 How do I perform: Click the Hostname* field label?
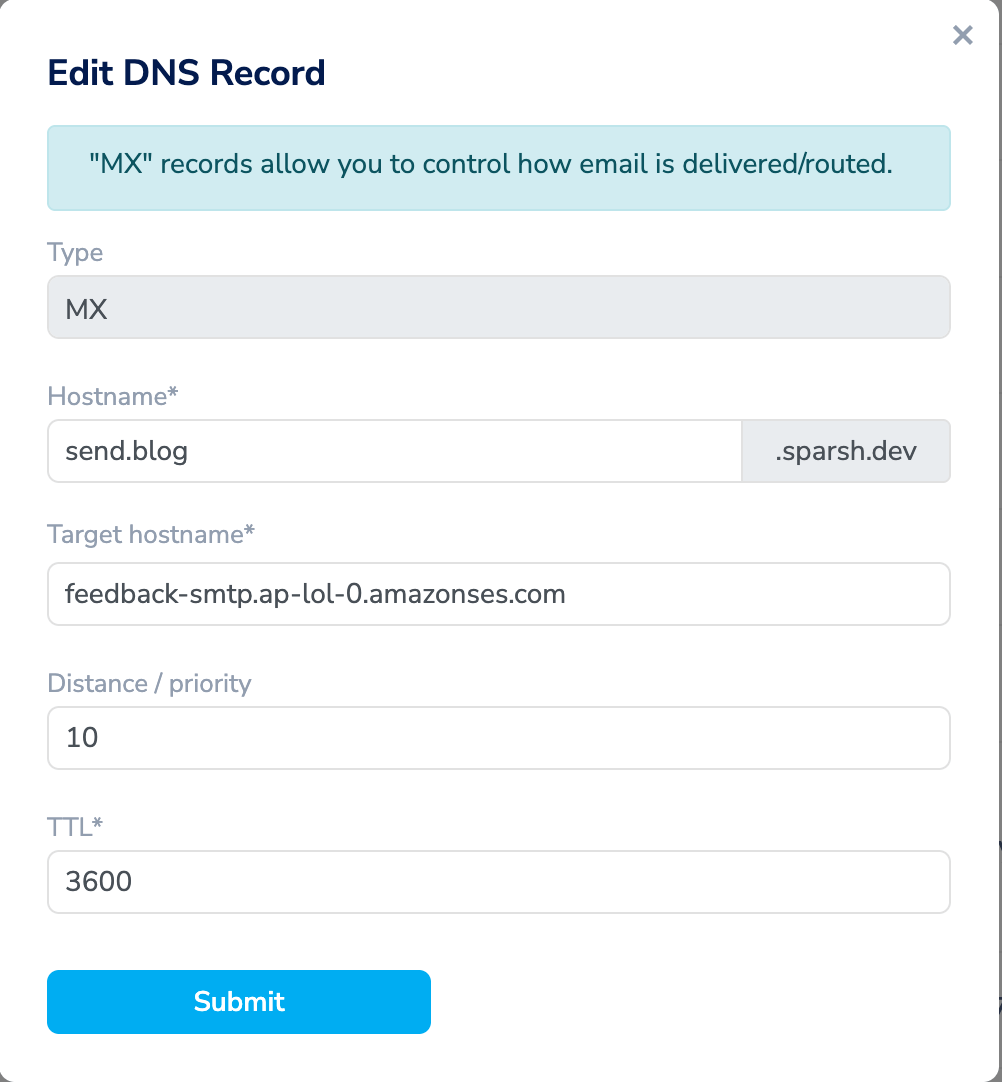112,396
